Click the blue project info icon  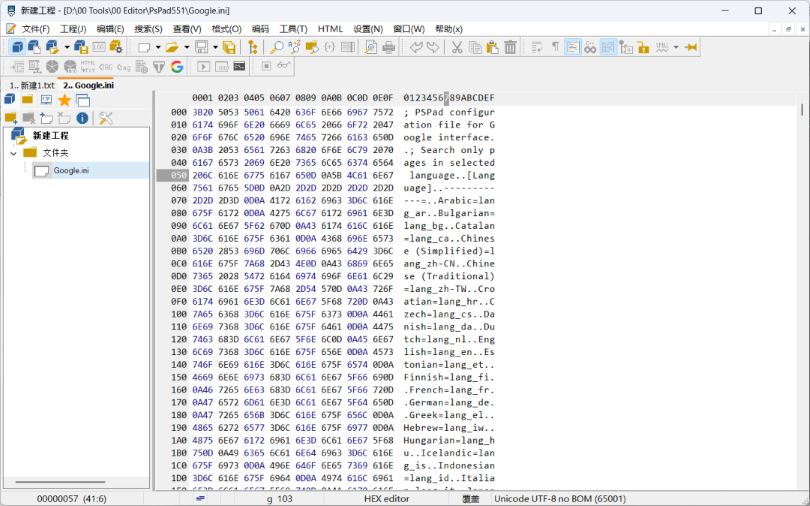click(82, 118)
